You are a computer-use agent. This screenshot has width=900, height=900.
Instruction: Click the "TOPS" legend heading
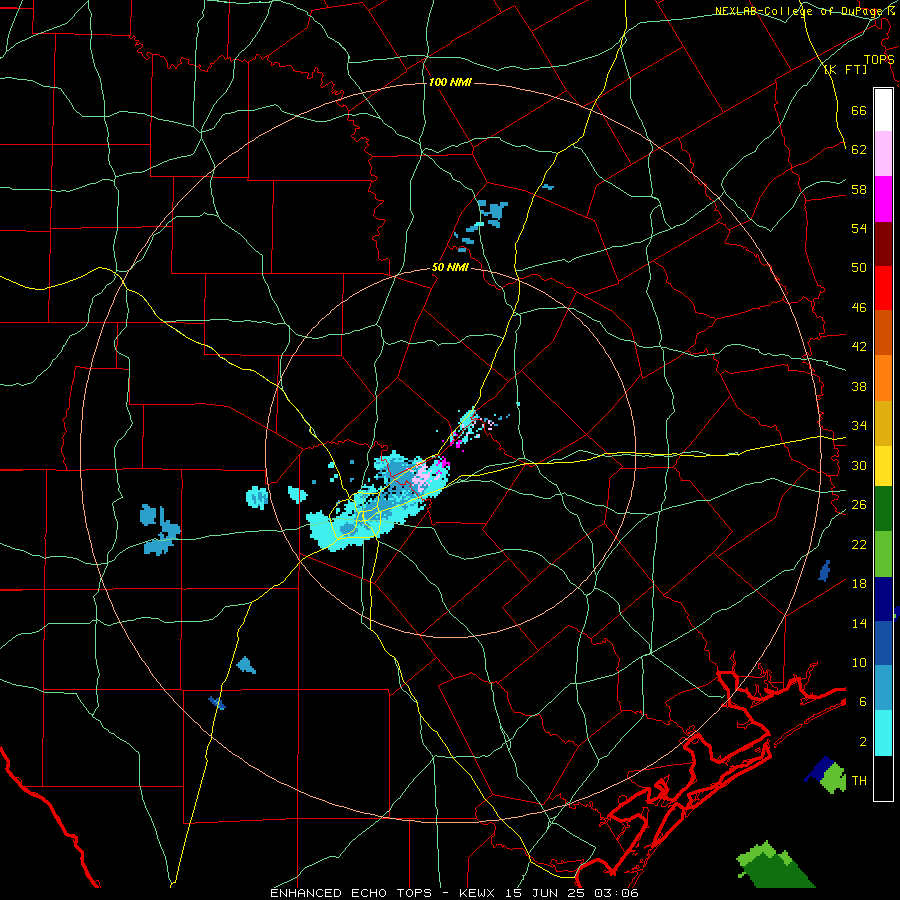pos(879,59)
